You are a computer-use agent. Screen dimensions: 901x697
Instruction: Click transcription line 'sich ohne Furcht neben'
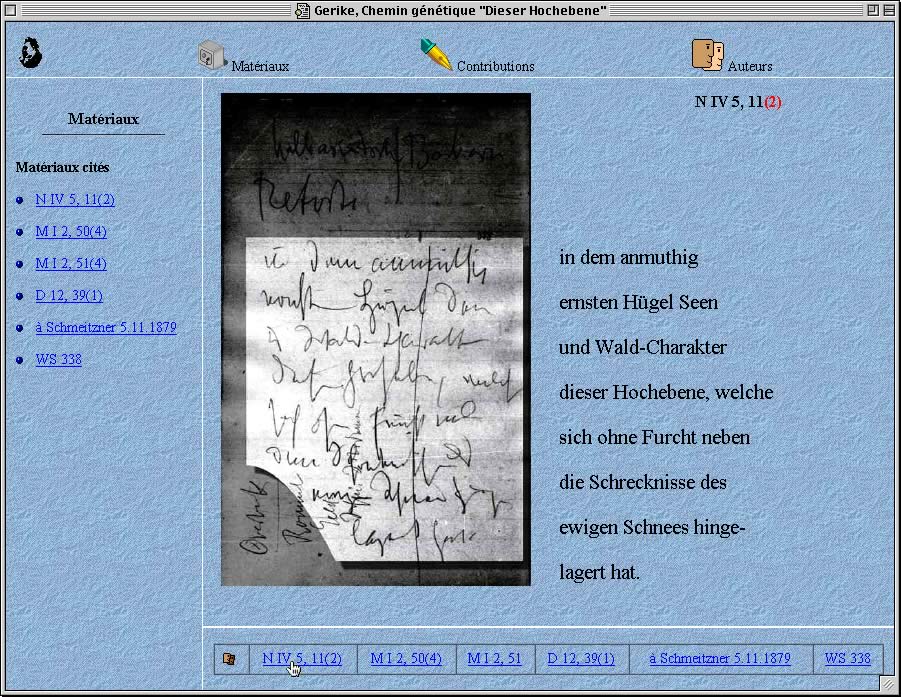(654, 437)
